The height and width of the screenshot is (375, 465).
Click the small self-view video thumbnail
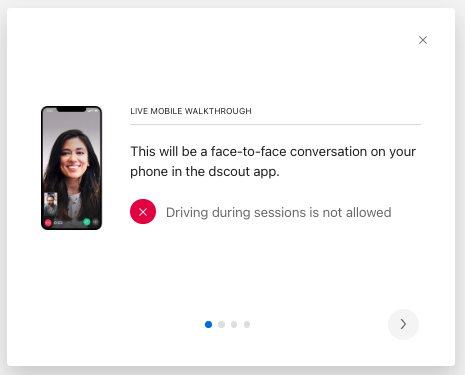coord(51,204)
